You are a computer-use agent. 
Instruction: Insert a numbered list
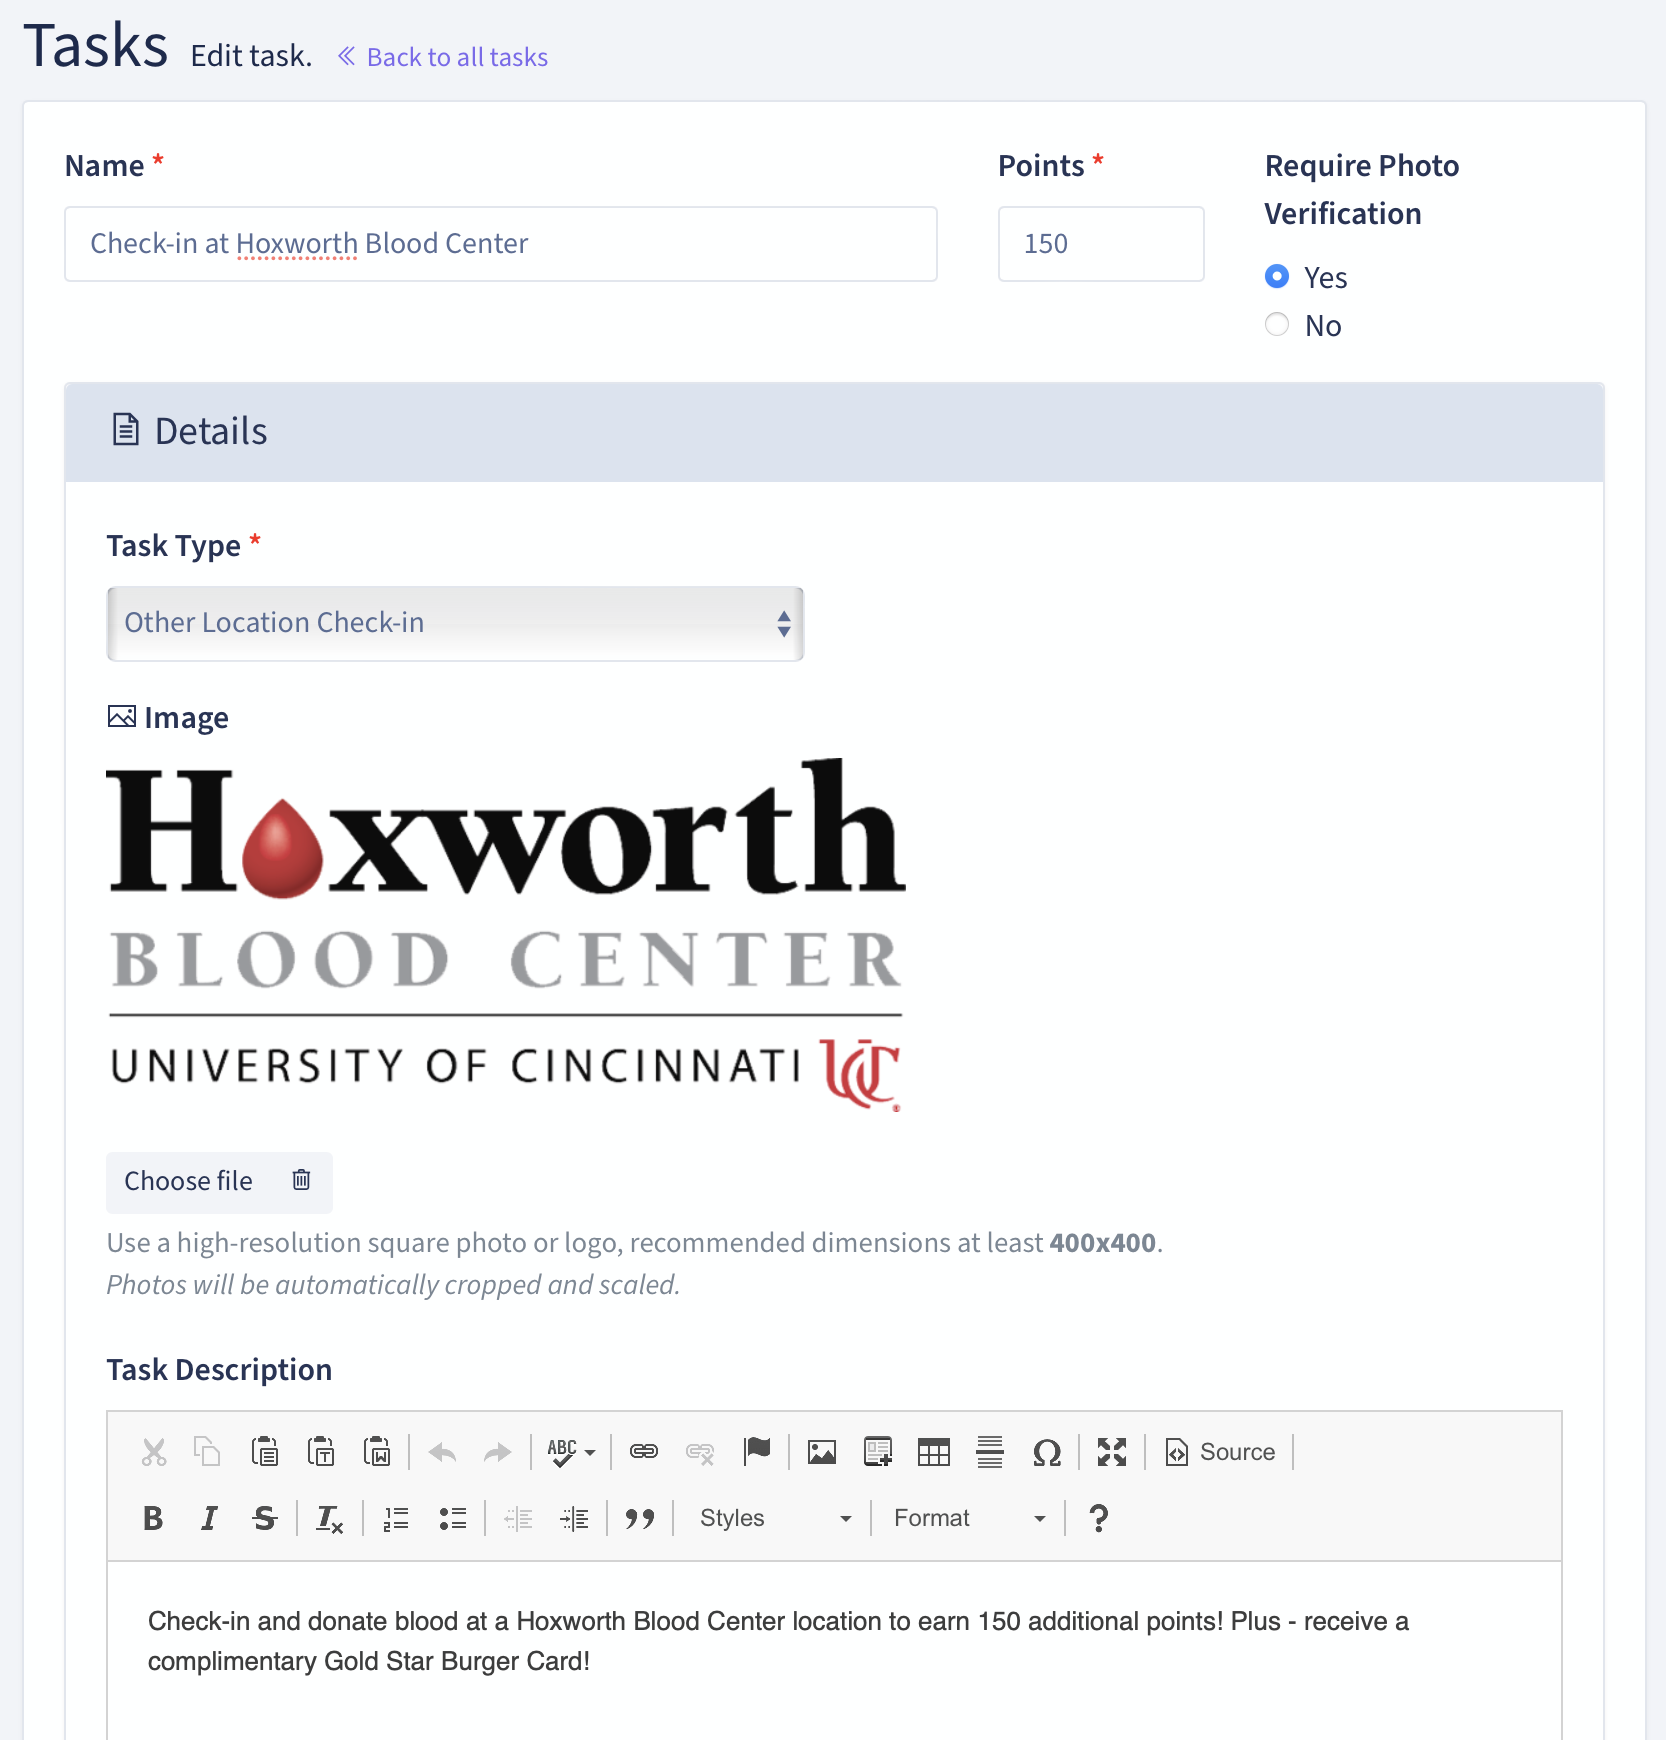[396, 1518]
